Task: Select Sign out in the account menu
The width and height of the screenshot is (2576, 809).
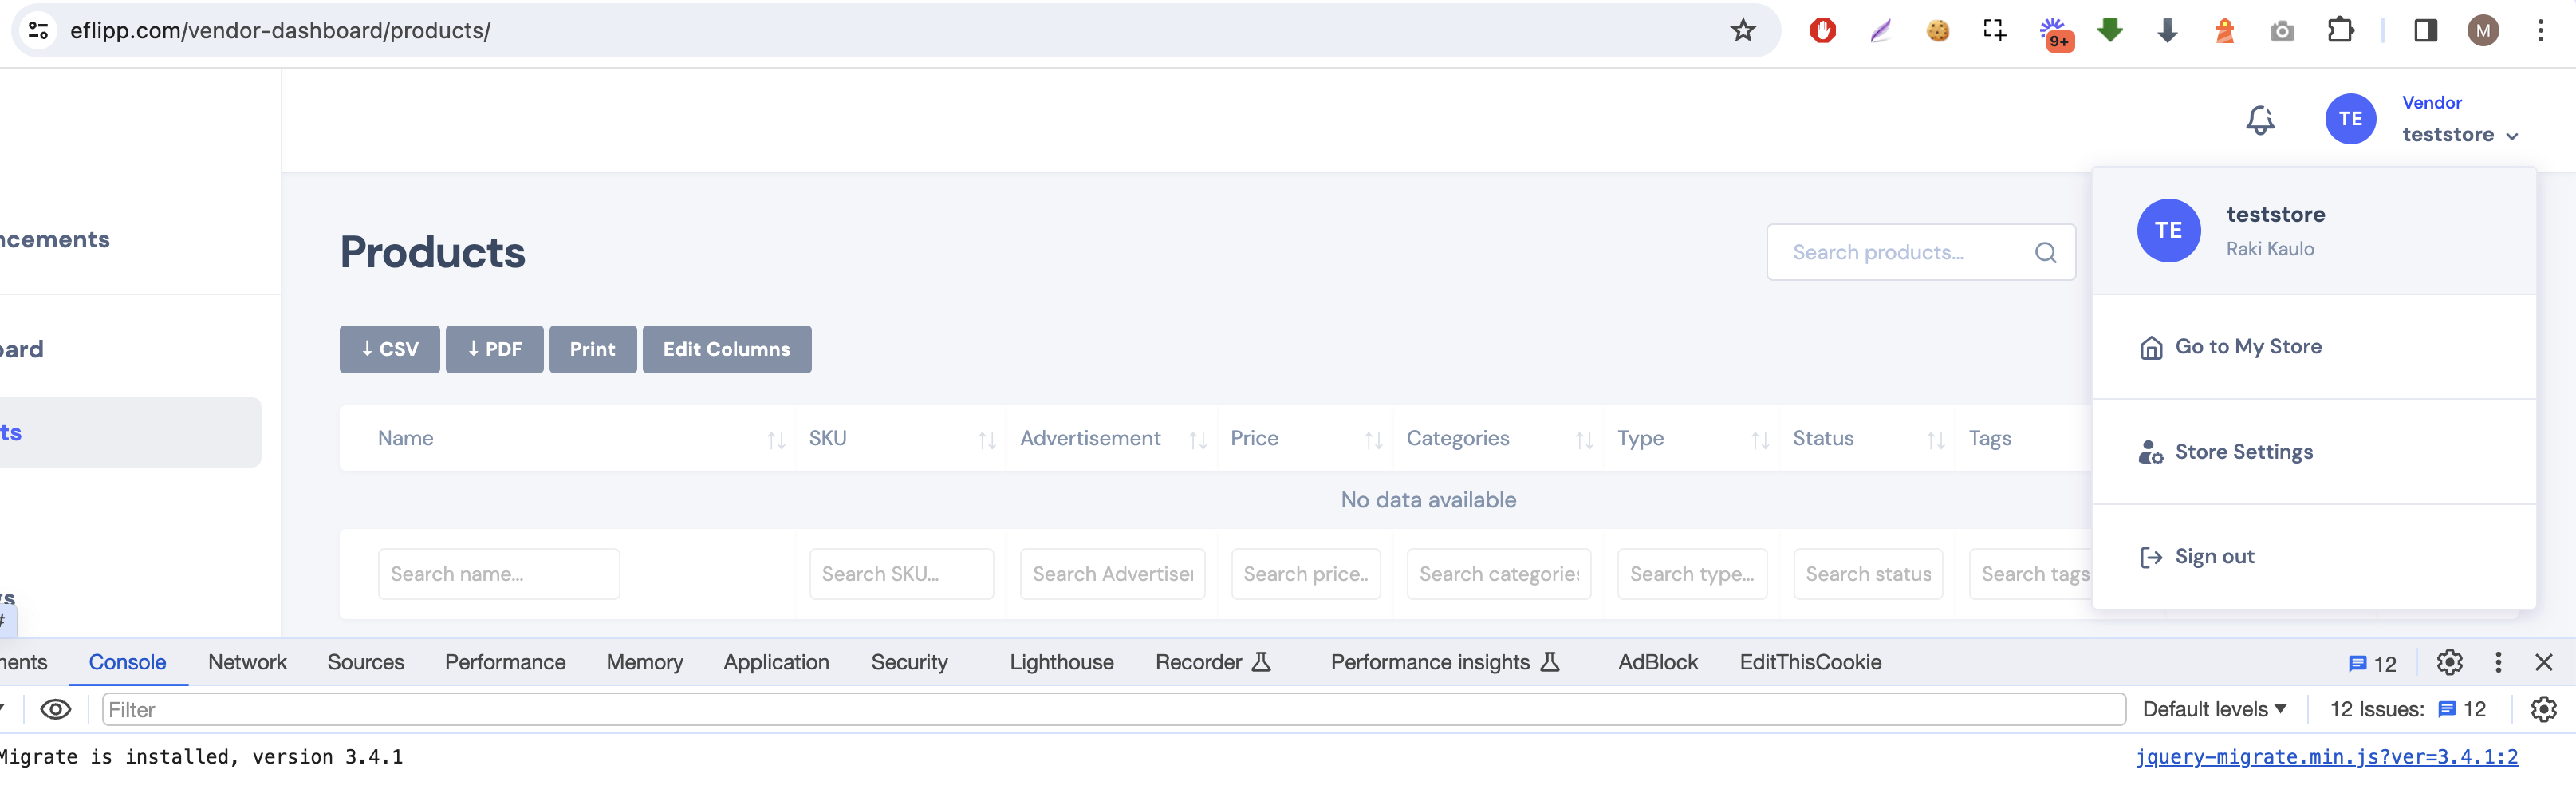Action: point(2313,557)
